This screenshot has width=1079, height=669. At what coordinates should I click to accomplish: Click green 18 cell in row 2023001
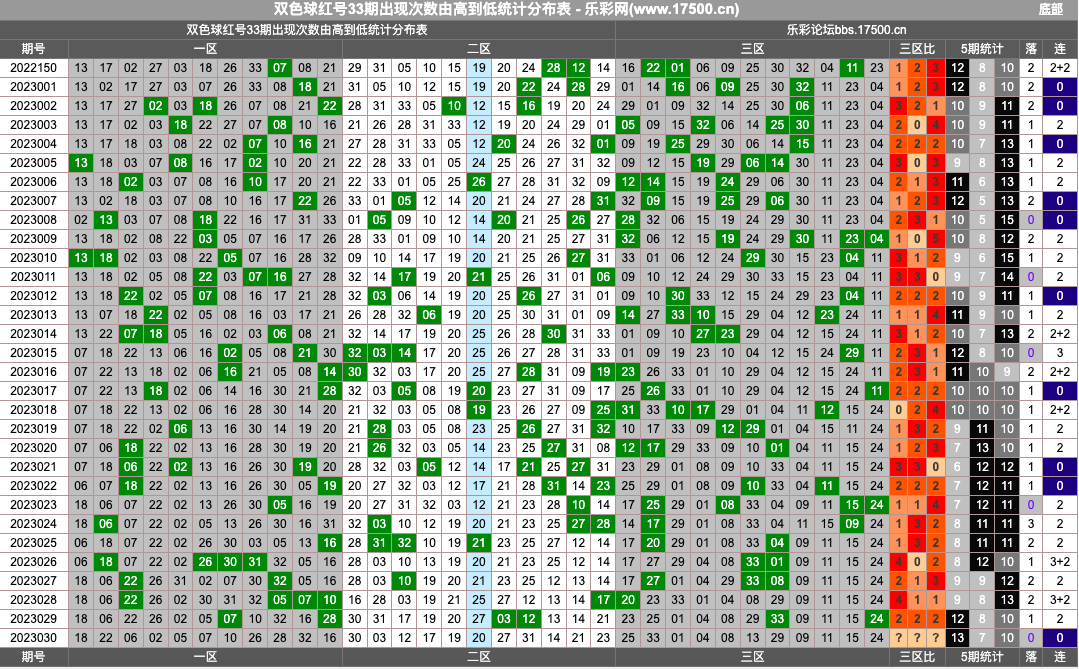(305, 87)
